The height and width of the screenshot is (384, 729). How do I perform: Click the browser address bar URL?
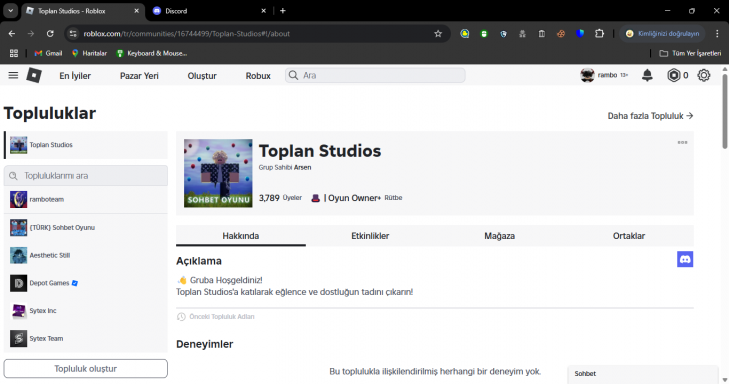[x=187, y=33]
